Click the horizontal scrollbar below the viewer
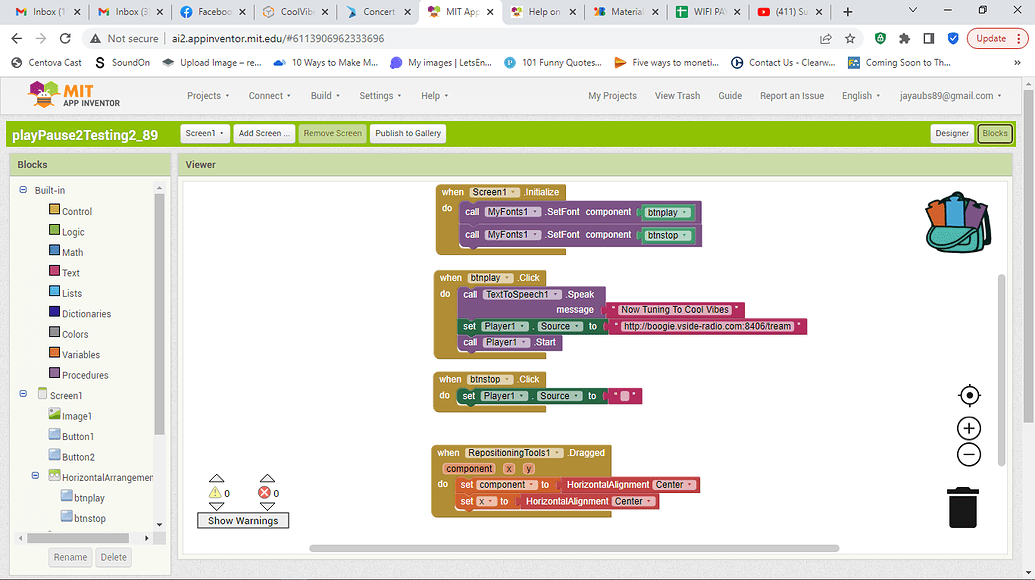 pos(575,547)
